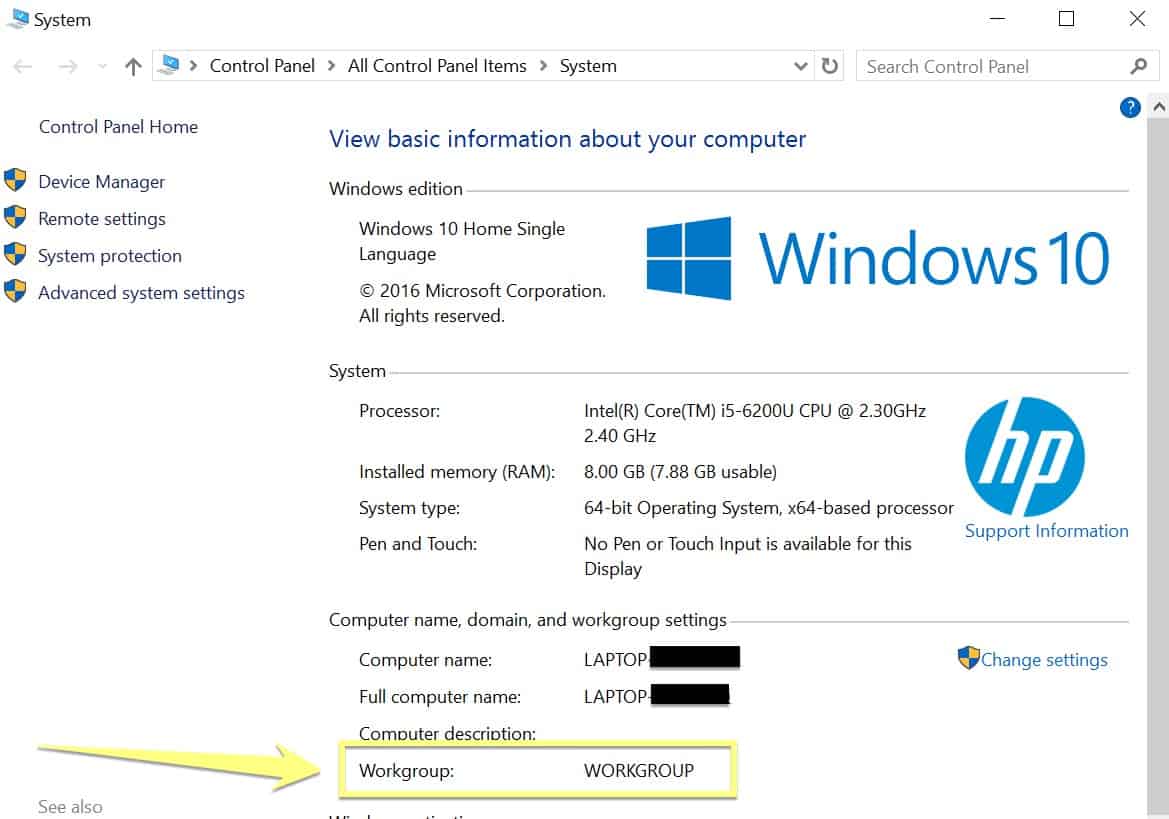Click the HP logo
The image size is (1169, 819).
pos(1024,457)
